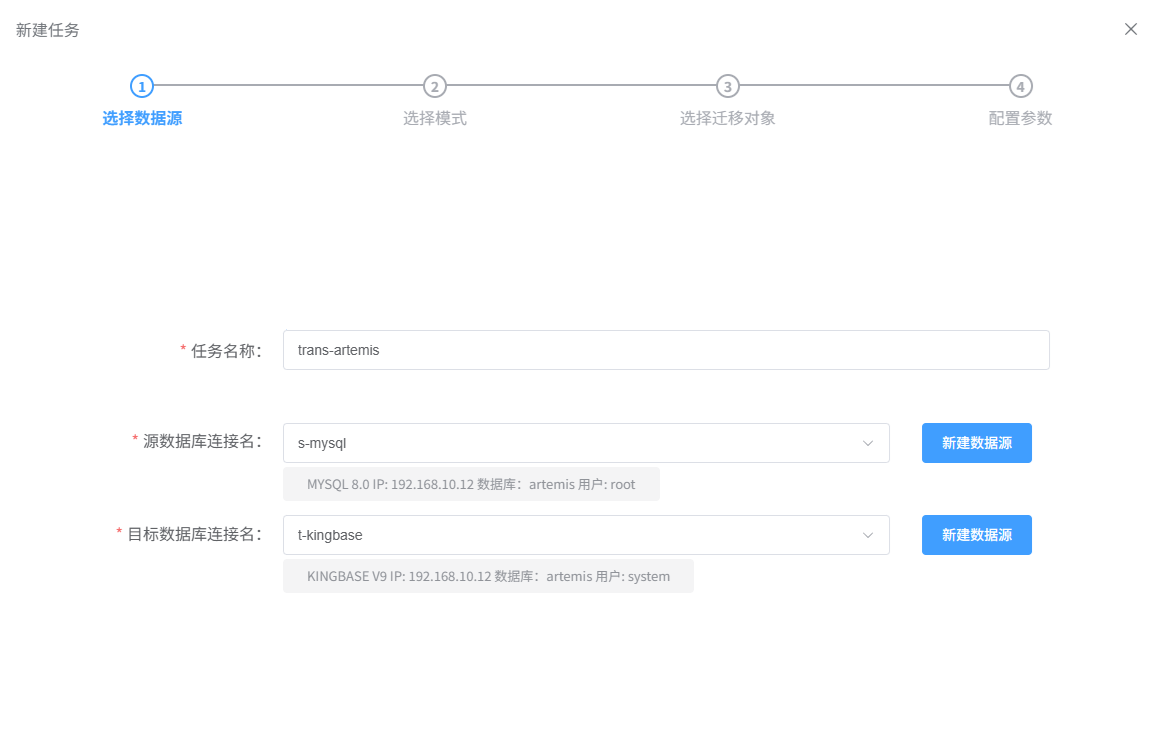Click the 任务名称 label
This screenshot has width=1157, height=738.
click(x=226, y=351)
